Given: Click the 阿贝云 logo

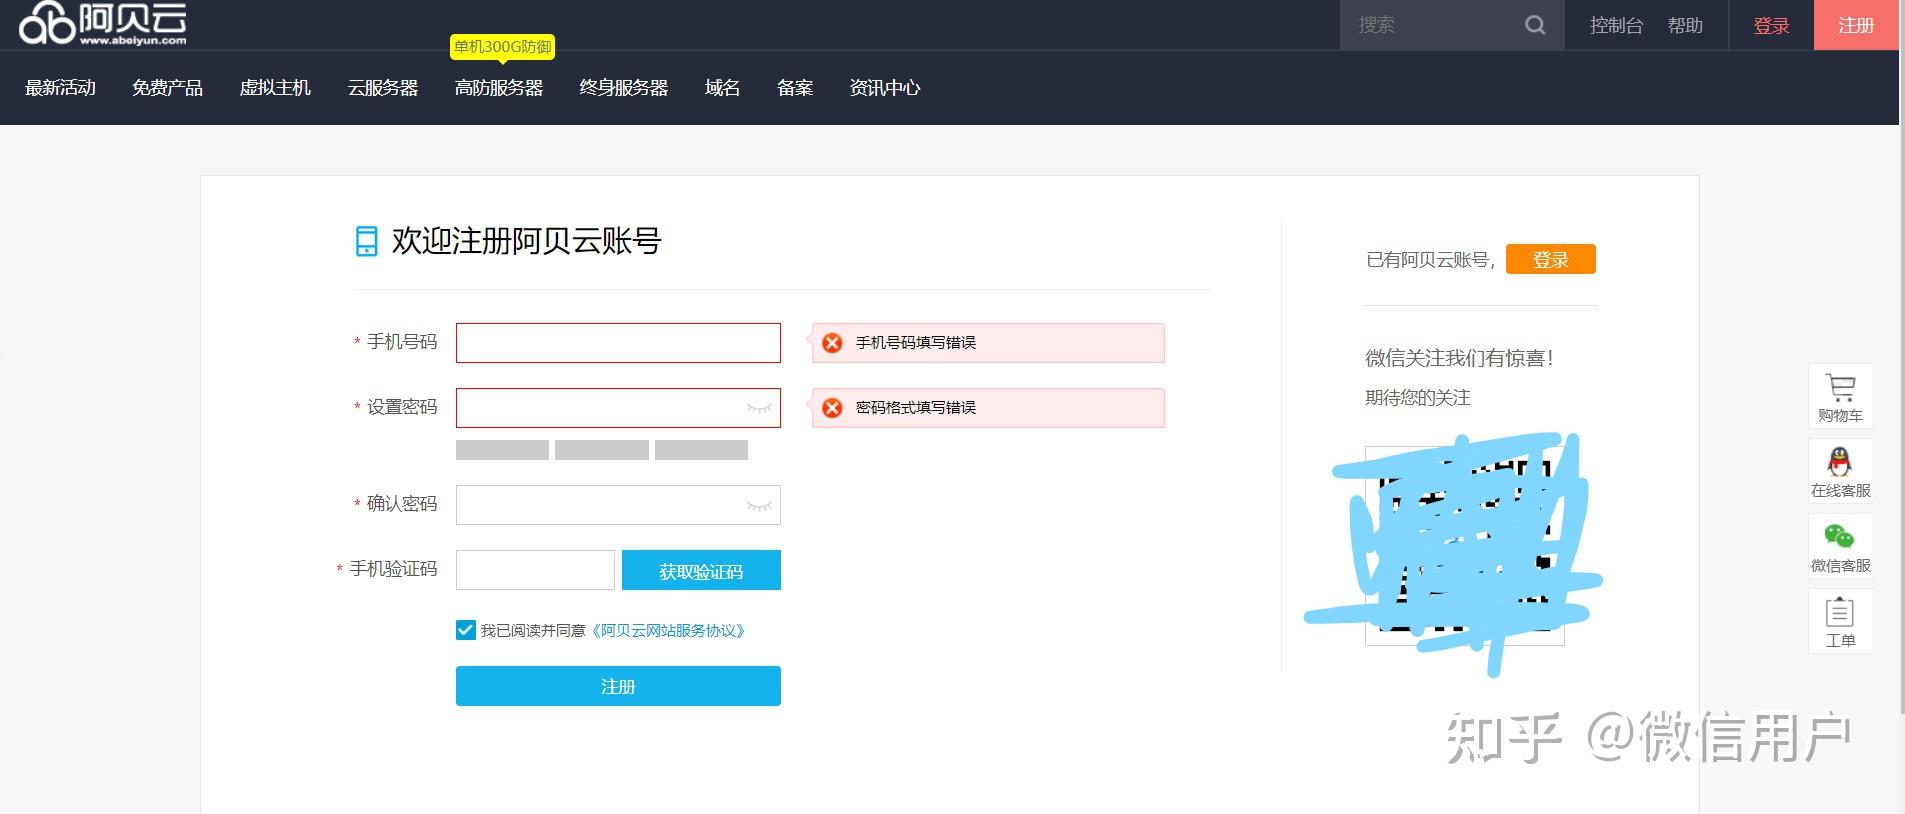Looking at the screenshot, I should [102, 24].
